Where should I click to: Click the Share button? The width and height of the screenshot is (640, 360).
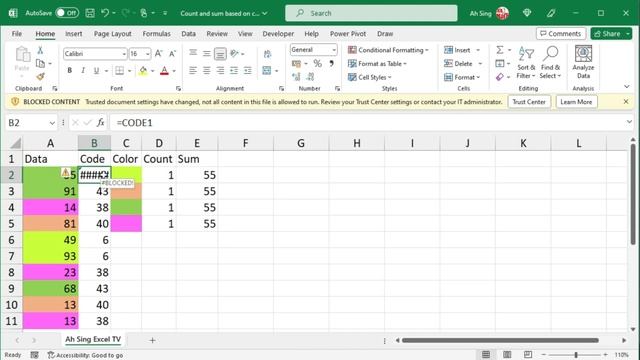[608, 33]
